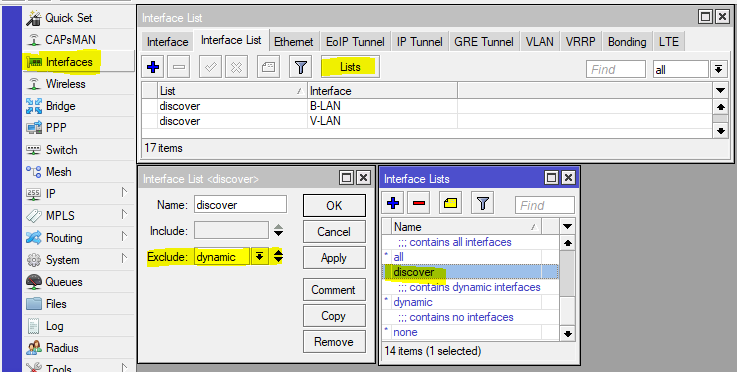Click Find field in Interface List window

(x=616, y=69)
